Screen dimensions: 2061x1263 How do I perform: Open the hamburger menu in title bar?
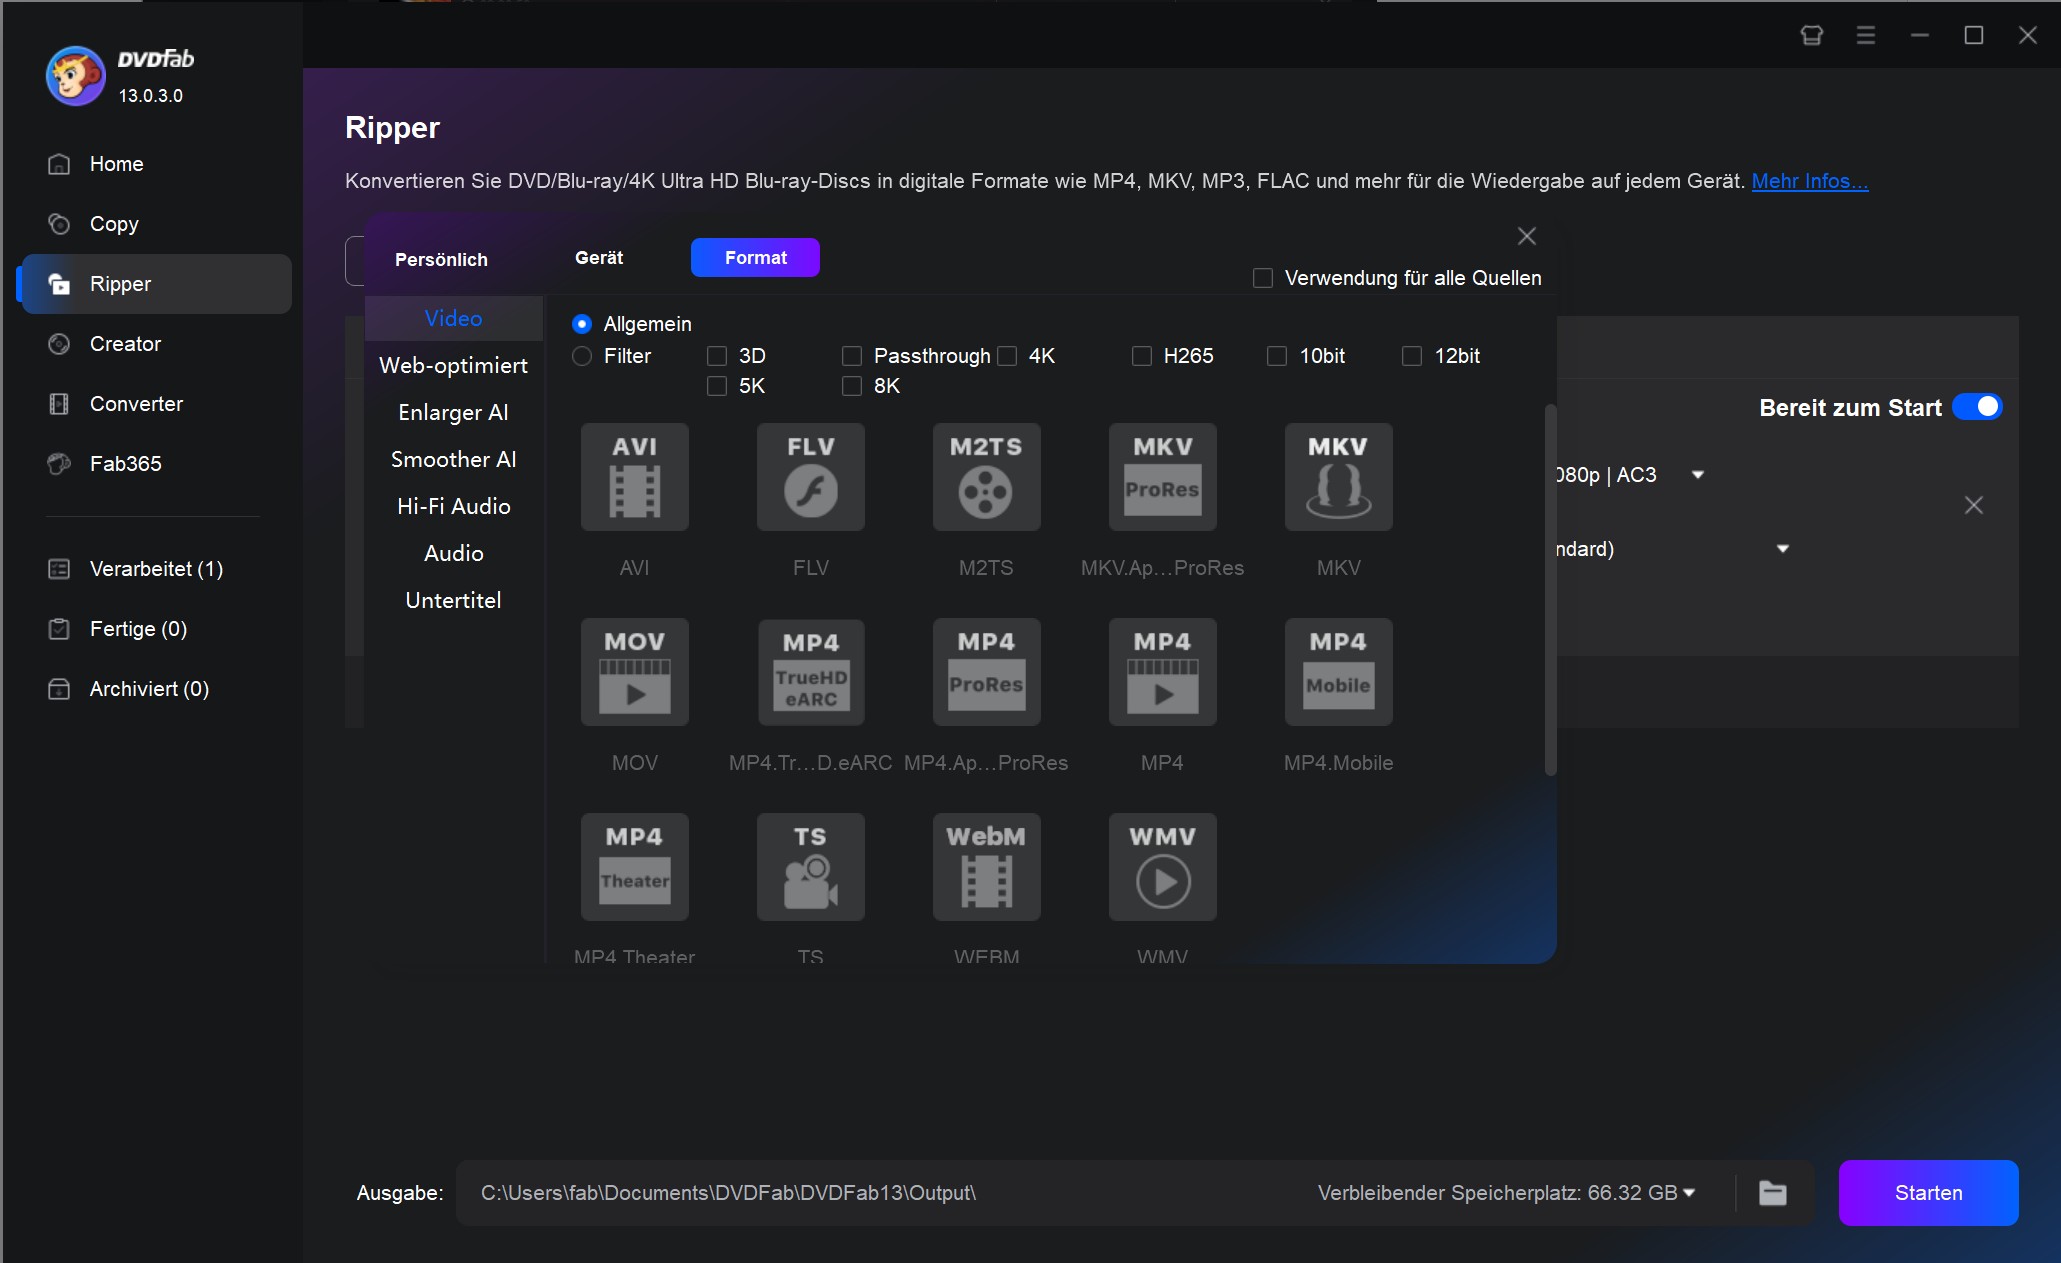(x=1865, y=35)
